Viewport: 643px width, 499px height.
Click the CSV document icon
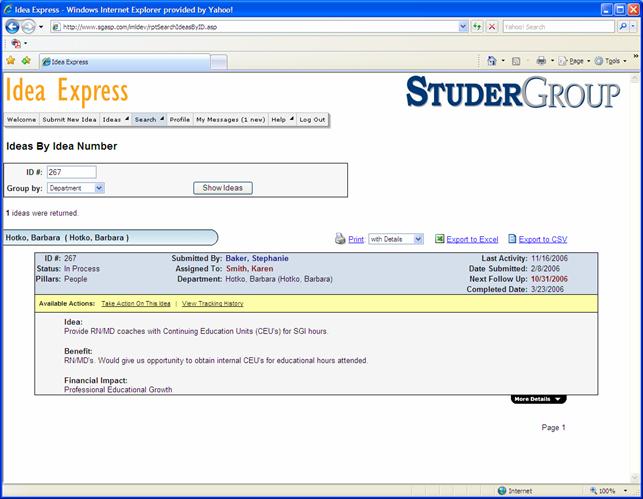tap(512, 239)
